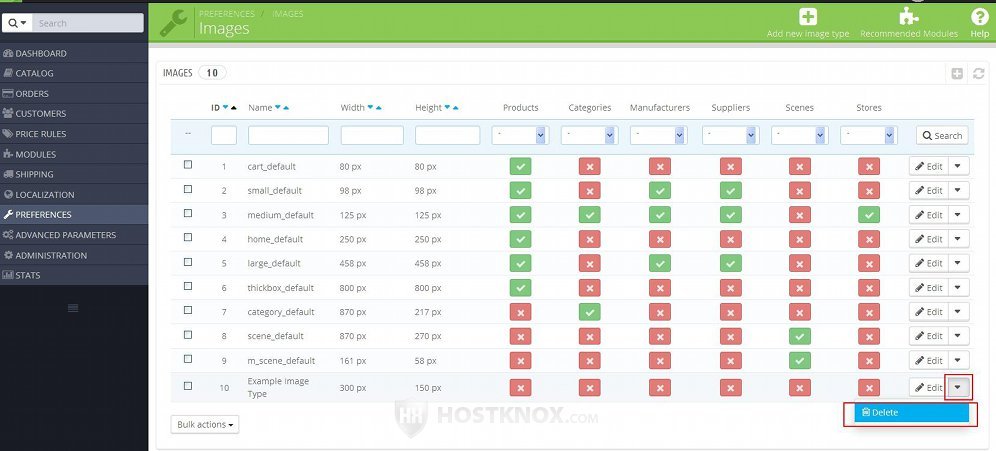Edit the category_default image type
Image resolution: width=996 pixels, height=451 pixels.
[929, 312]
